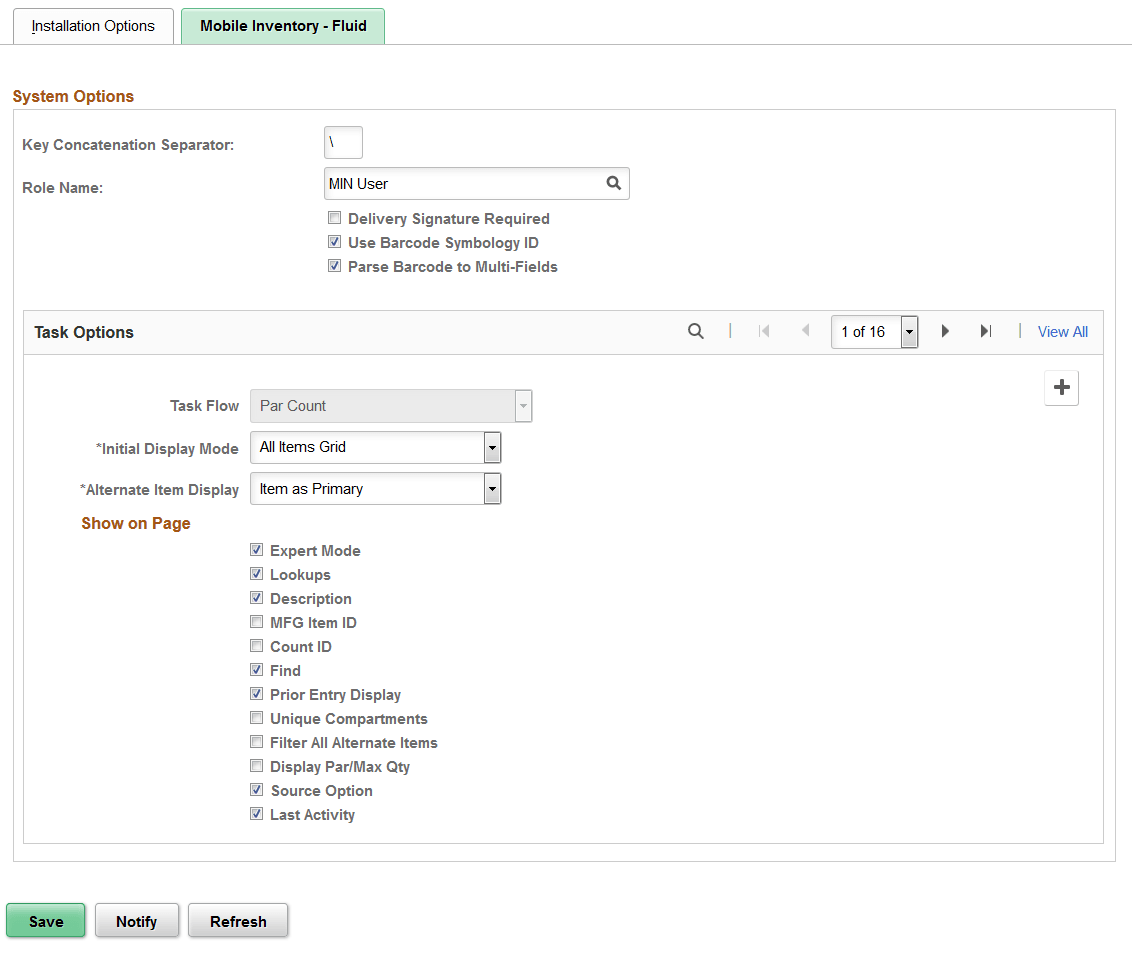This screenshot has width=1132, height=953.
Task: Jump to last Task Options row
Action: (x=986, y=330)
